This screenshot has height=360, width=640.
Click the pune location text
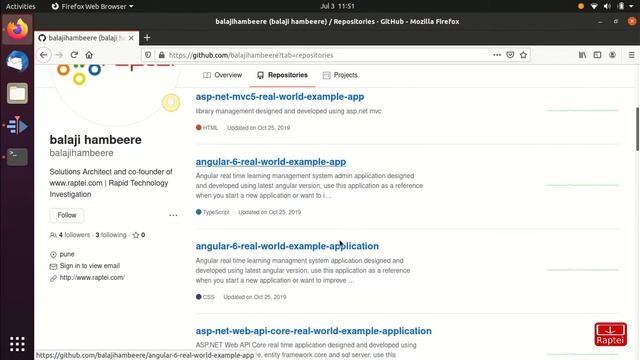(x=67, y=254)
